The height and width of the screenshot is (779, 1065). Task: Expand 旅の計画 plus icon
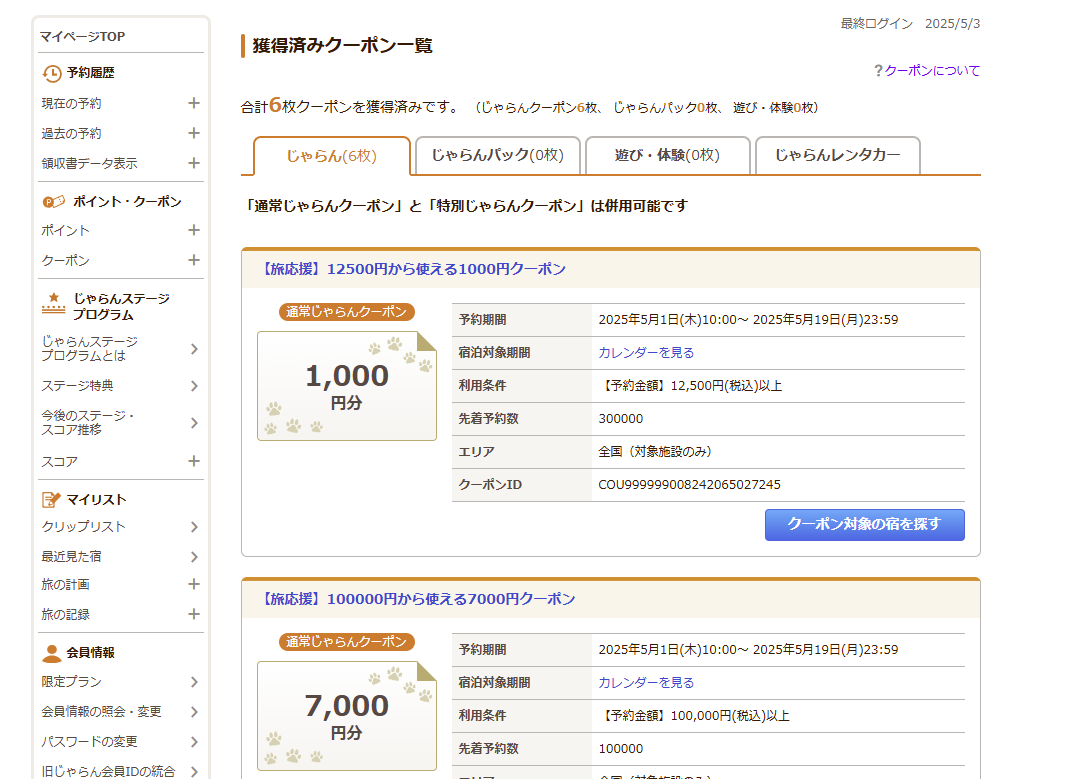pyautogui.click(x=194, y=584)
